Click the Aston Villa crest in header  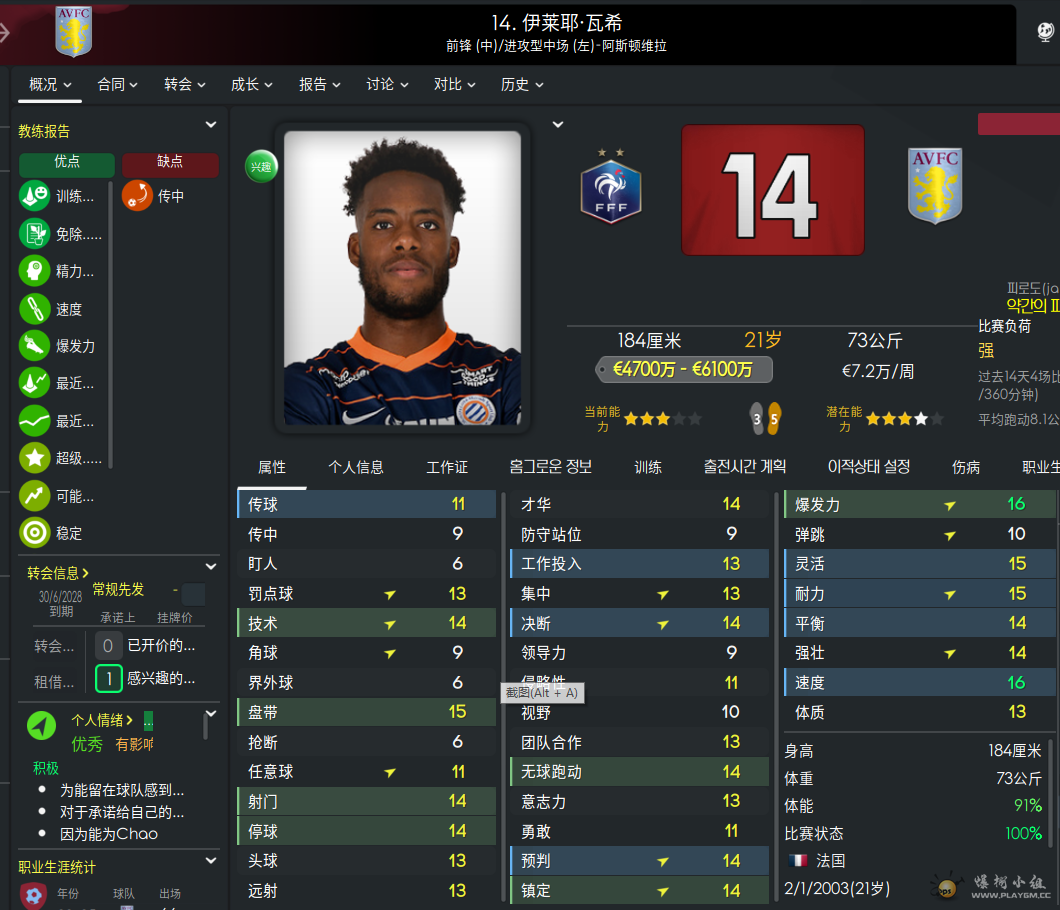click(x=73, y=32)
